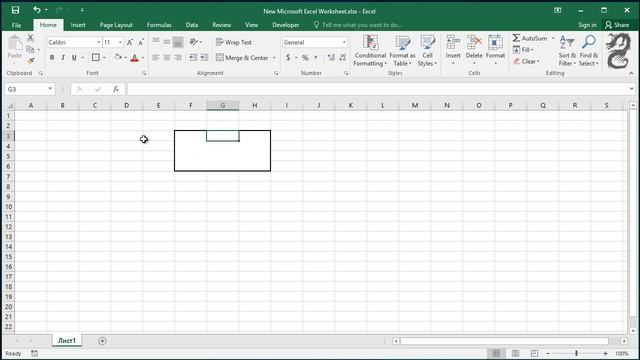
Task: Click the Cut scissors icon
Action: point(31,38)
